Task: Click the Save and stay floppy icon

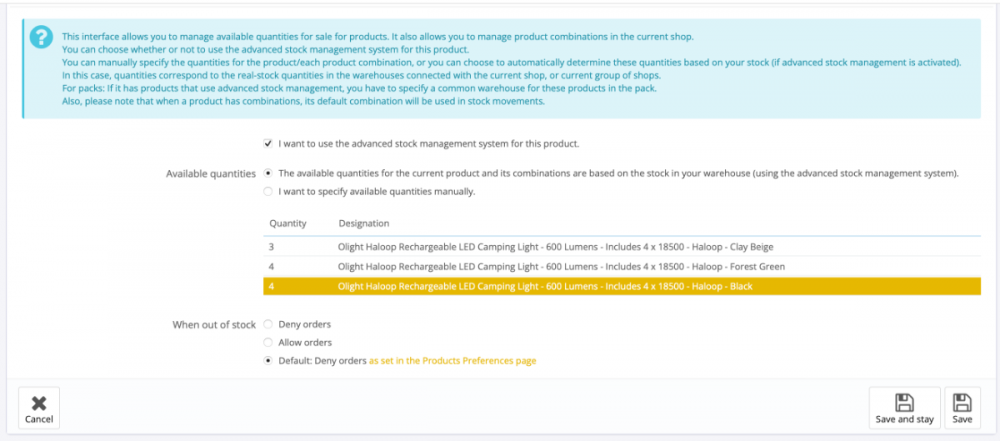Action: tap(904, 402)
